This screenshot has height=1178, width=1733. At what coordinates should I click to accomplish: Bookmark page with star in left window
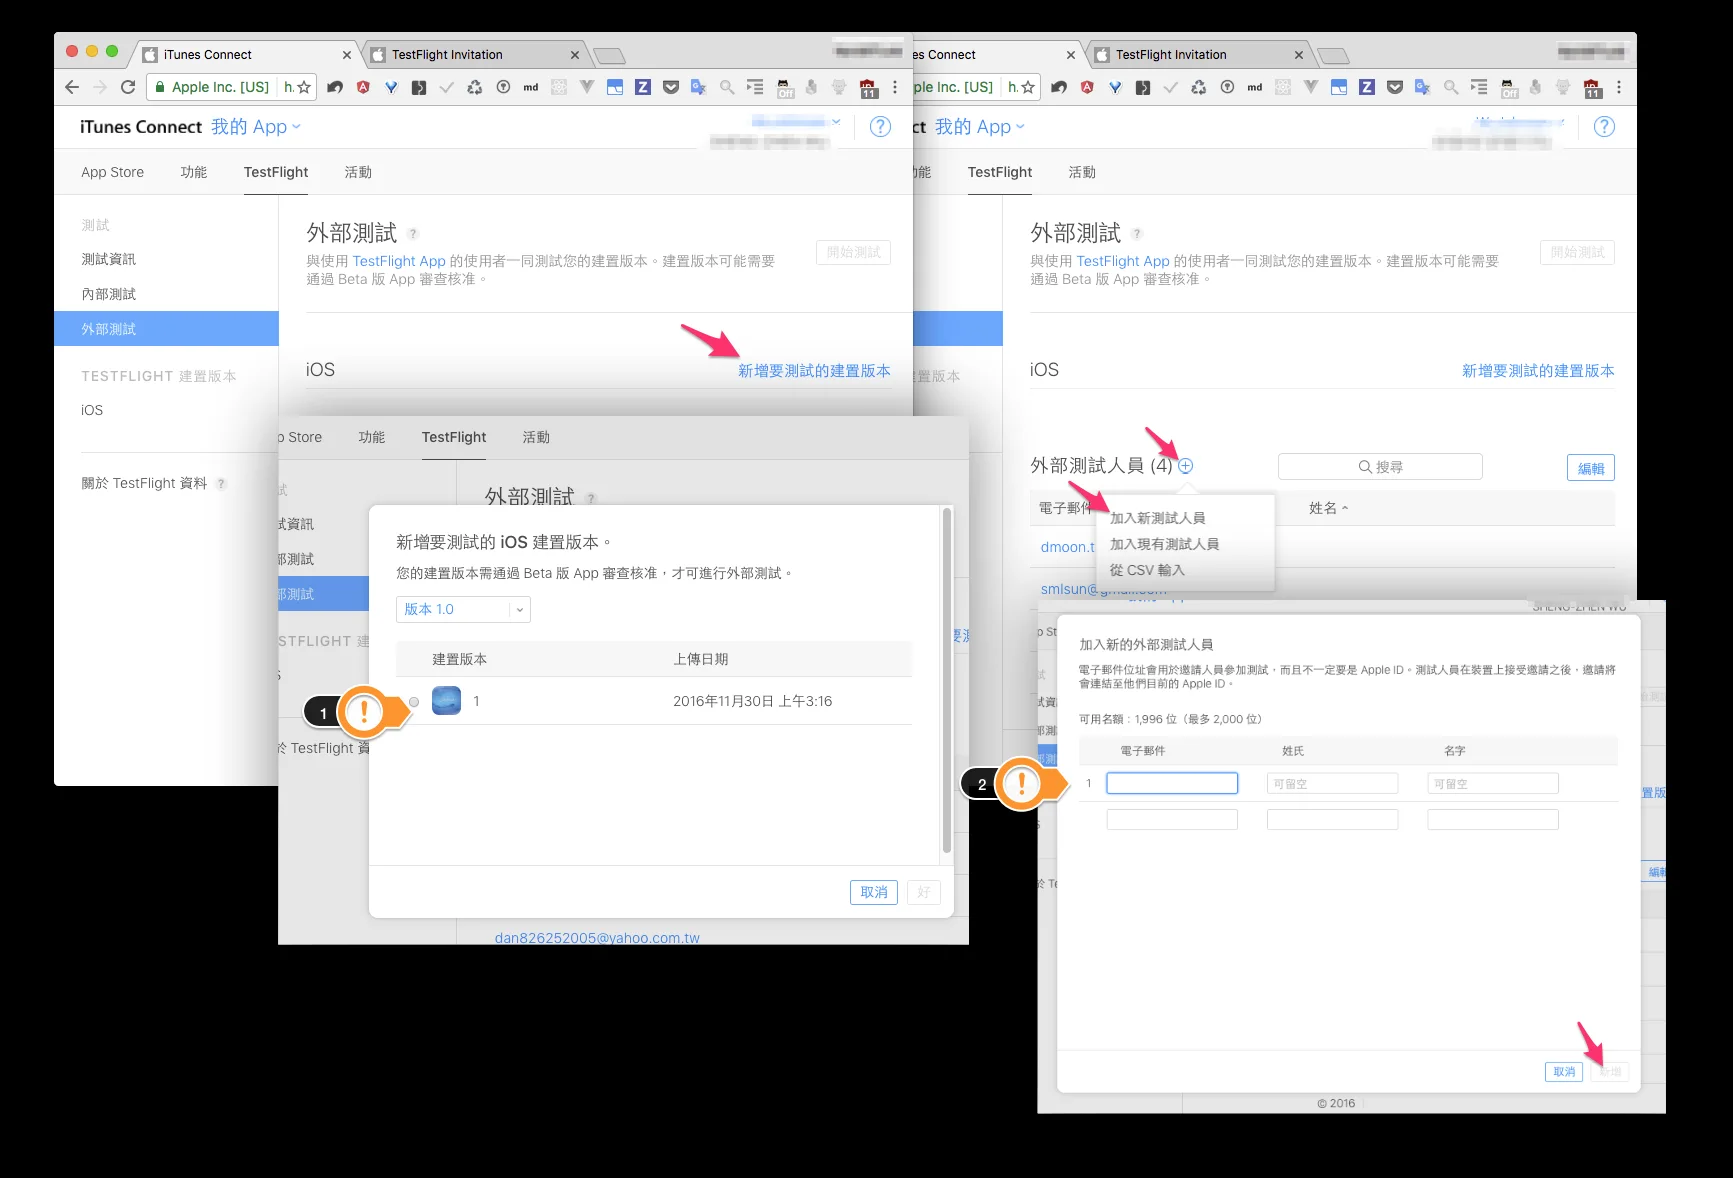point(304,87)
